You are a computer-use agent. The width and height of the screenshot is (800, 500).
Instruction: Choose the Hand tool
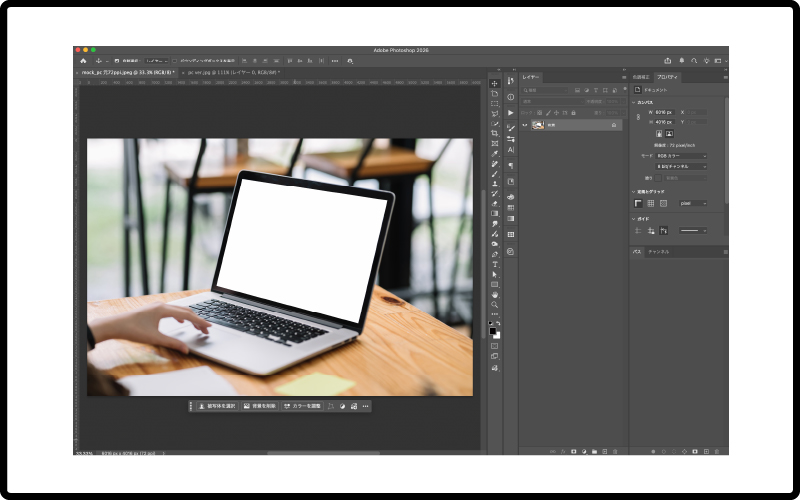495,294
